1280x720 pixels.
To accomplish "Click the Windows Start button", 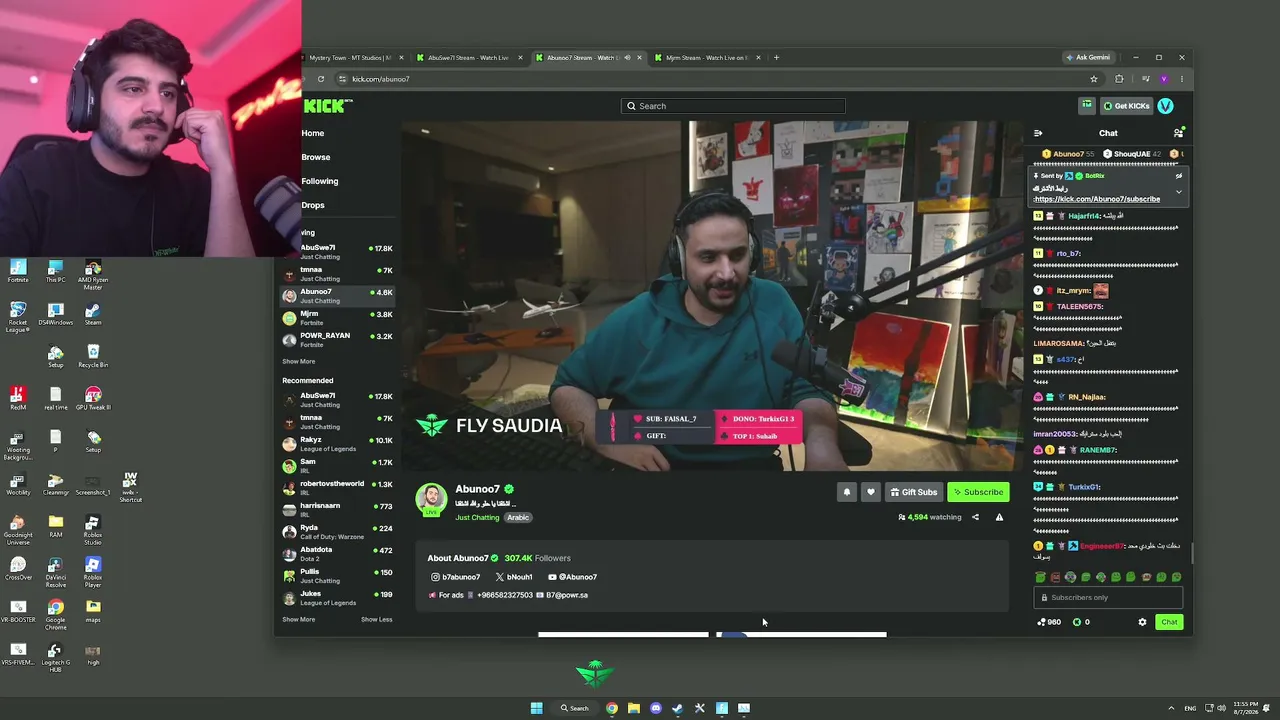I will pyautogui.click(x=537, y=708).
